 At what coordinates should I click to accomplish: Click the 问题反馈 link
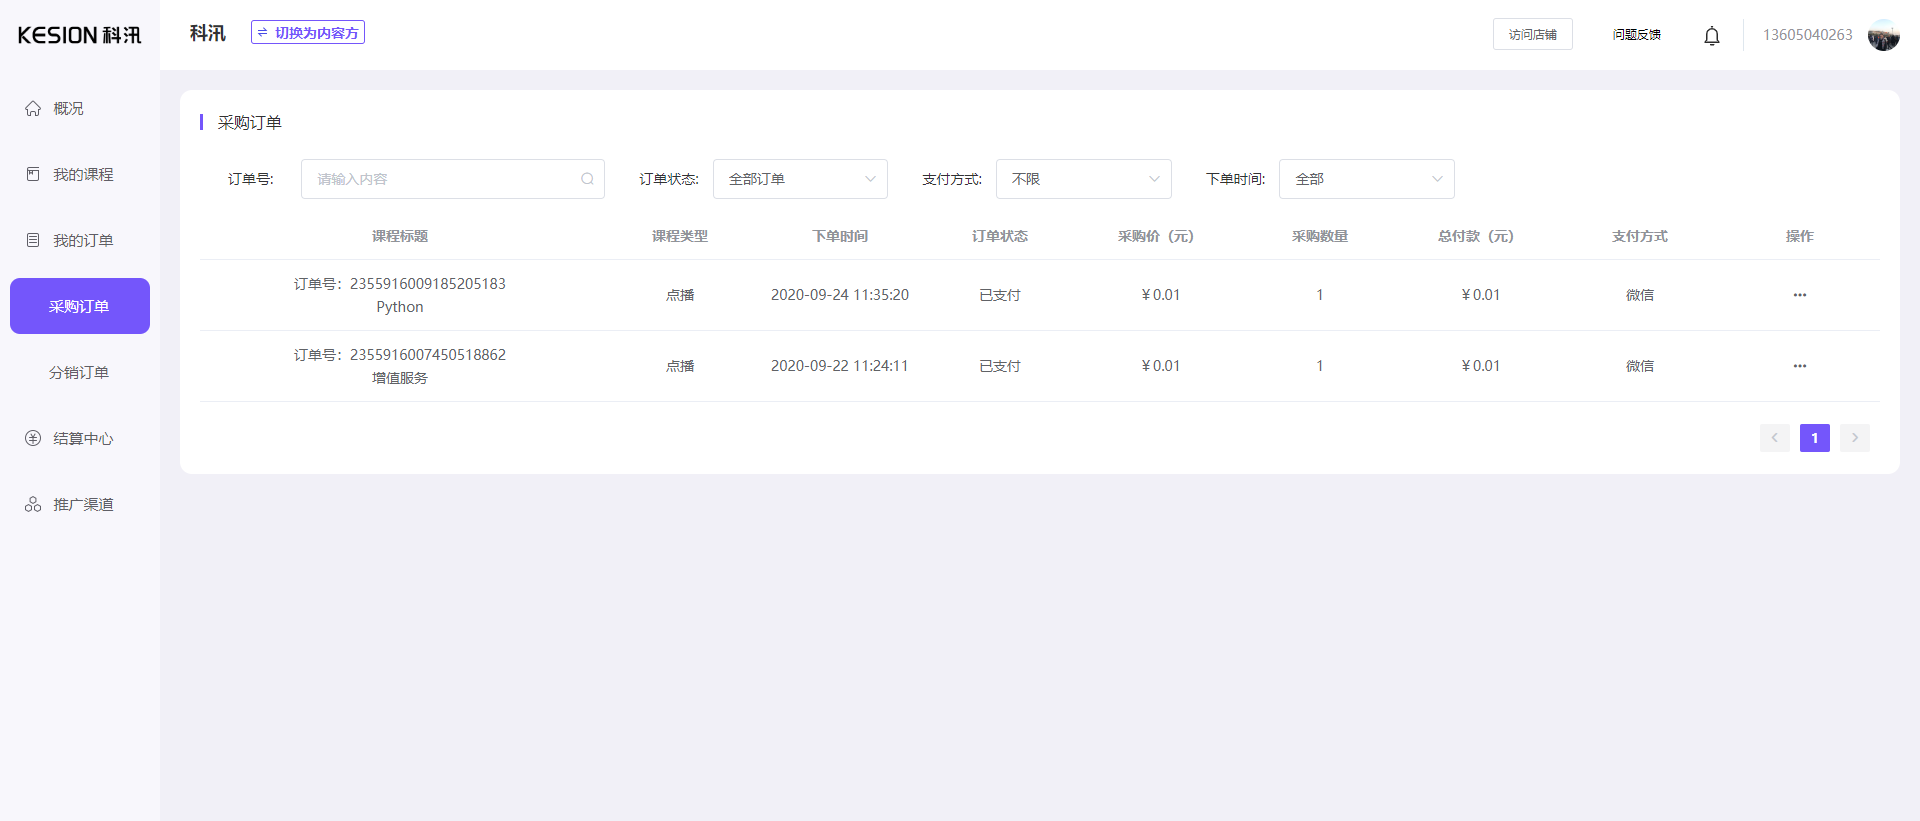1636,34
